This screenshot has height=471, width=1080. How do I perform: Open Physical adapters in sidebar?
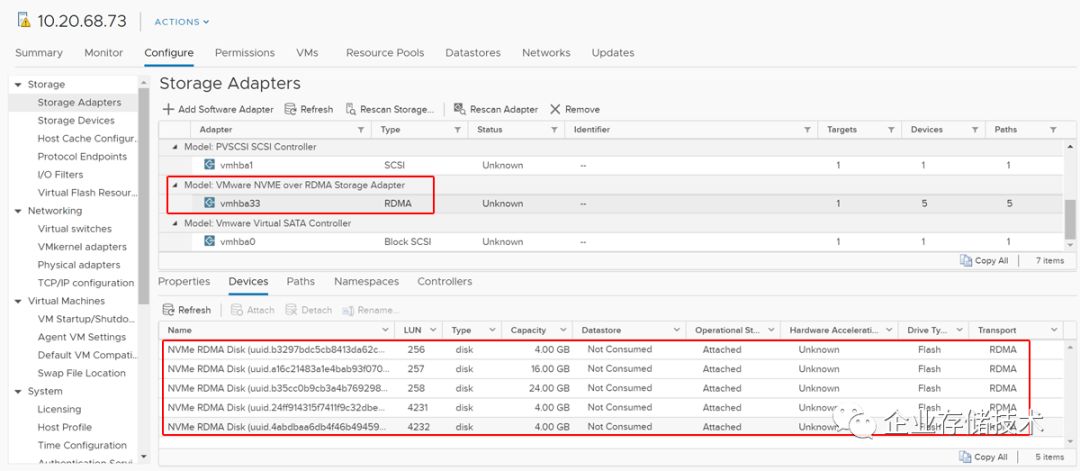[x=79, y=265]
